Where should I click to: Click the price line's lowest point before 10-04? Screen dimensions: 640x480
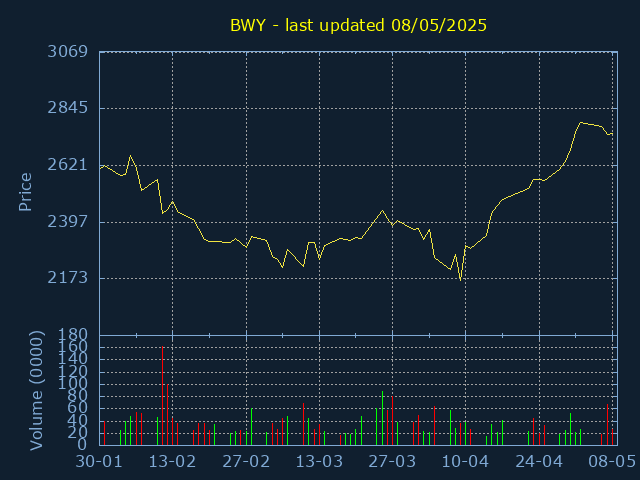460,280
